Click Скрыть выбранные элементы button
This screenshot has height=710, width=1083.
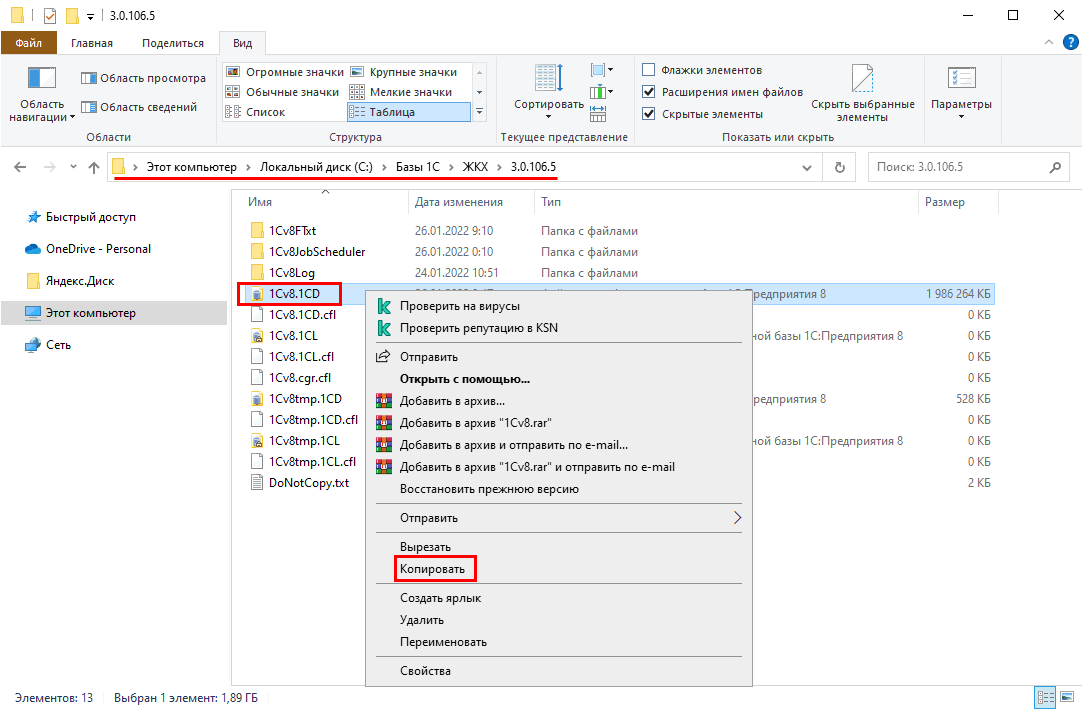(863, 93)
